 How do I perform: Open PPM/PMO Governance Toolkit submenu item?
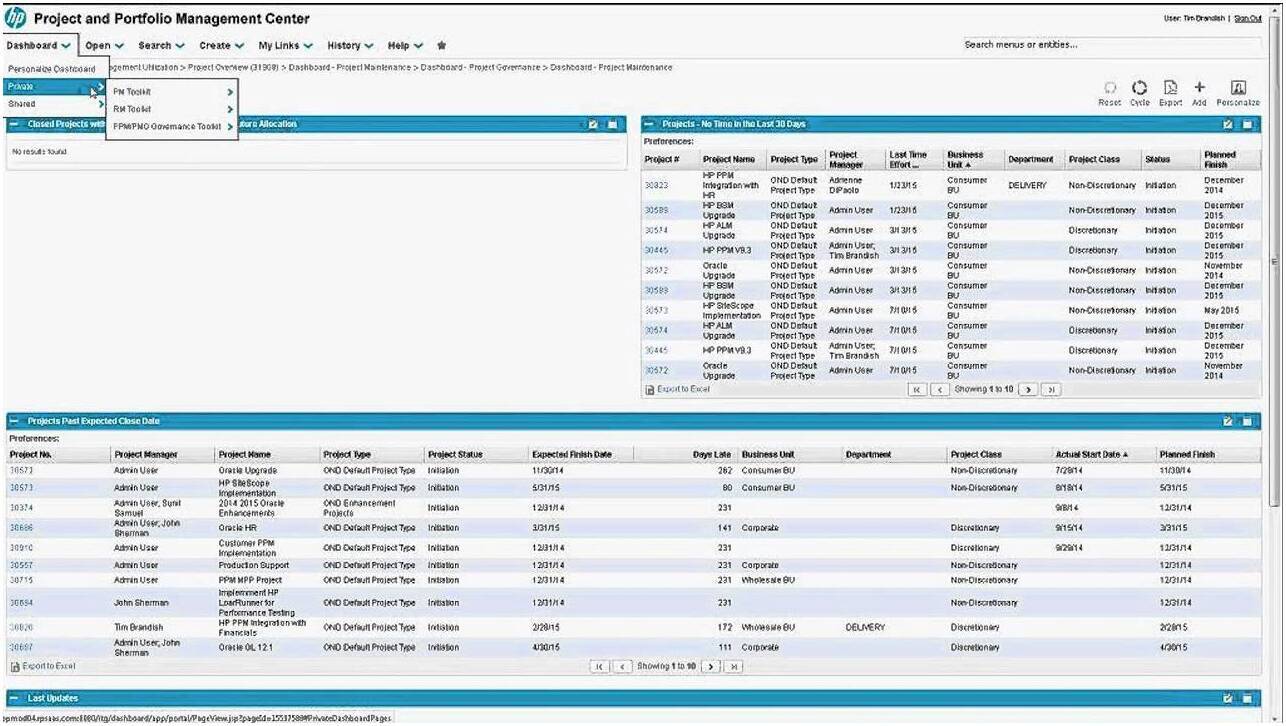172,127
